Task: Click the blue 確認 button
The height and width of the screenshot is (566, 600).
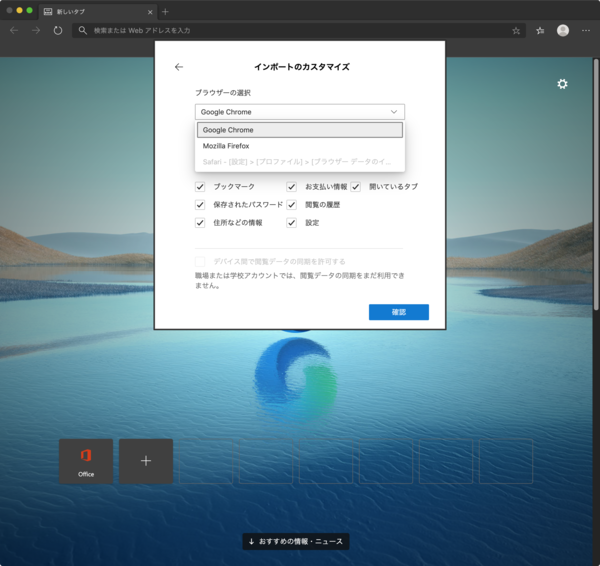Action: point(399,312)
